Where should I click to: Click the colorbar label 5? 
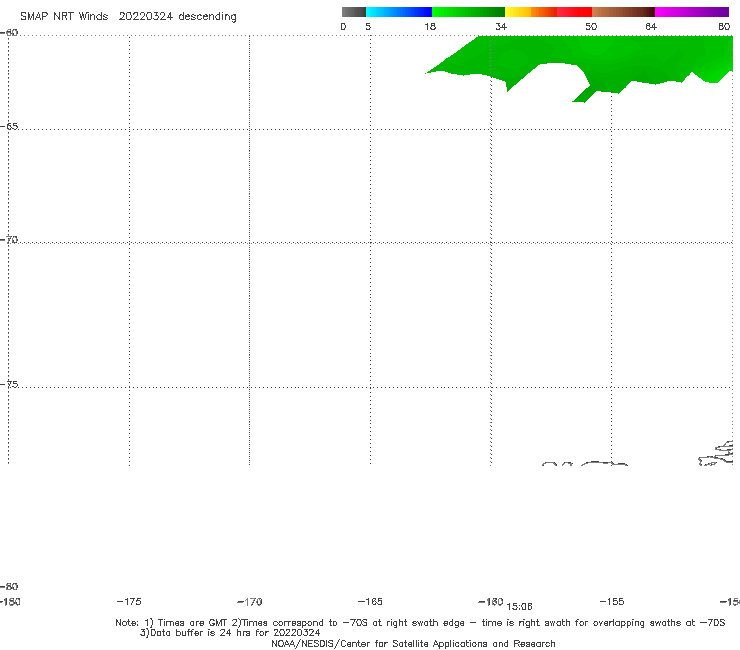click(368, 27)
